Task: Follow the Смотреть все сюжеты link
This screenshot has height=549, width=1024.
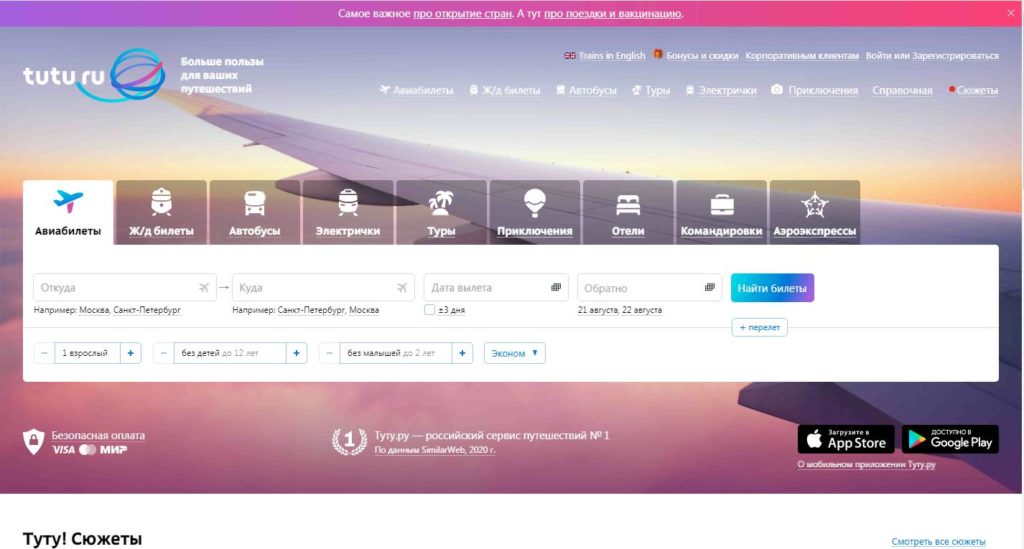Action: (938, 541)
